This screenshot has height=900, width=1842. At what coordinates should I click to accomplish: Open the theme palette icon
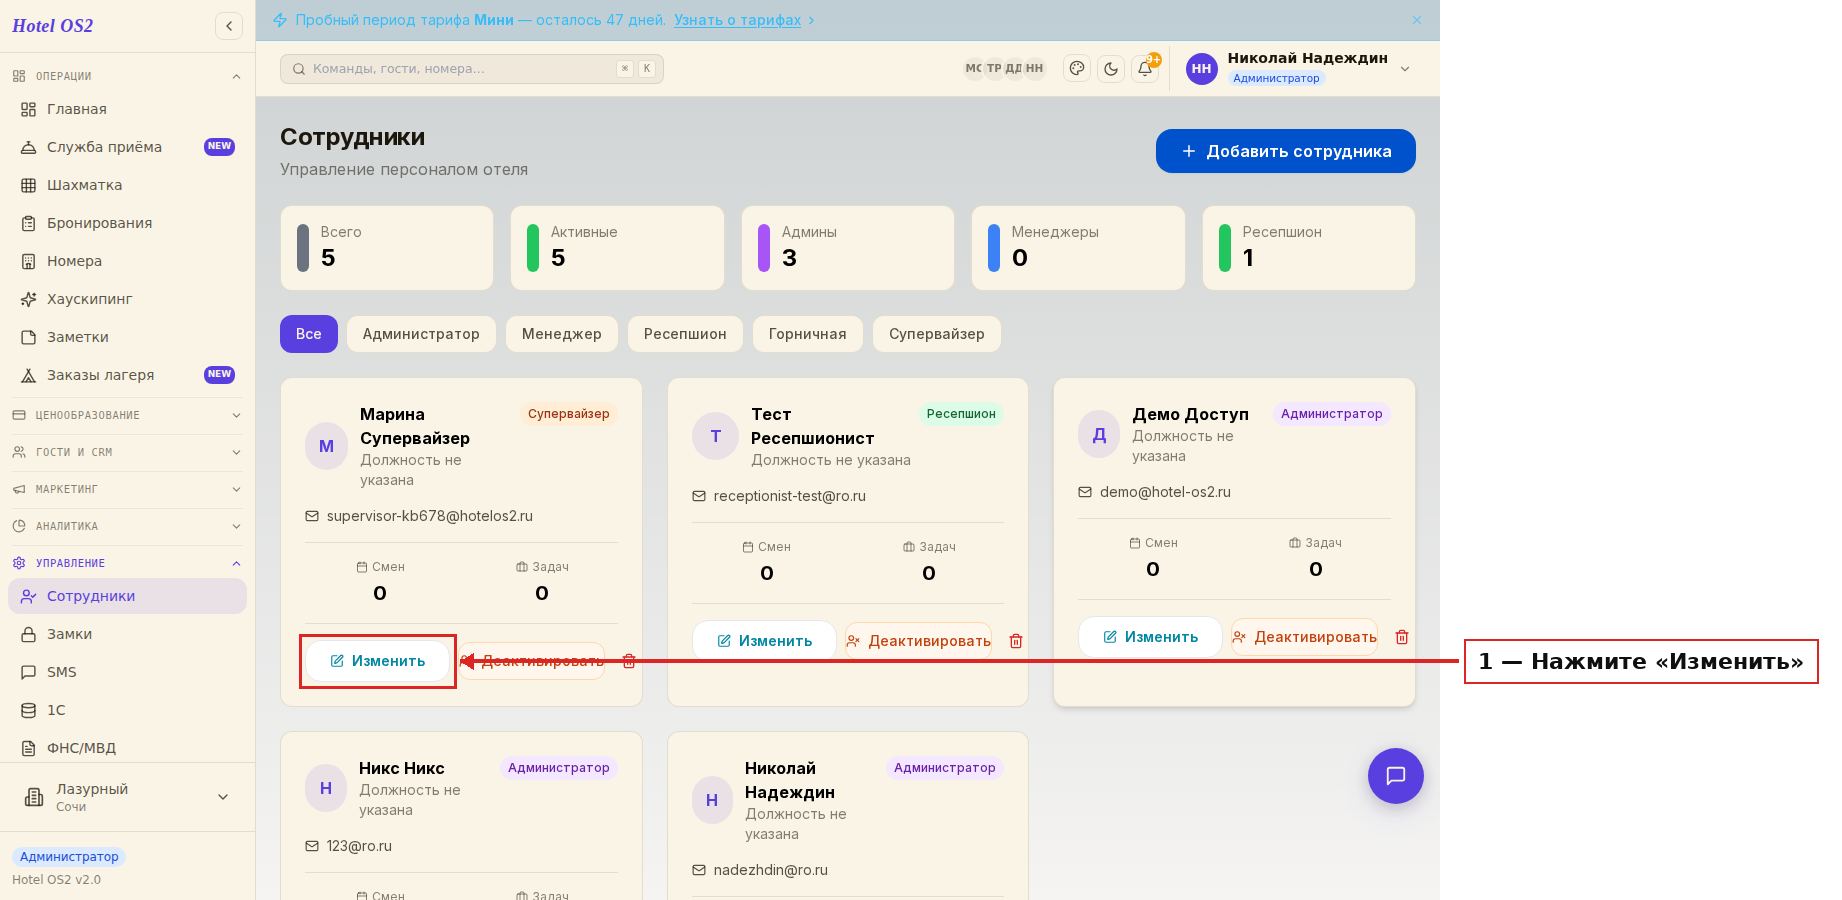point(1077,68)
